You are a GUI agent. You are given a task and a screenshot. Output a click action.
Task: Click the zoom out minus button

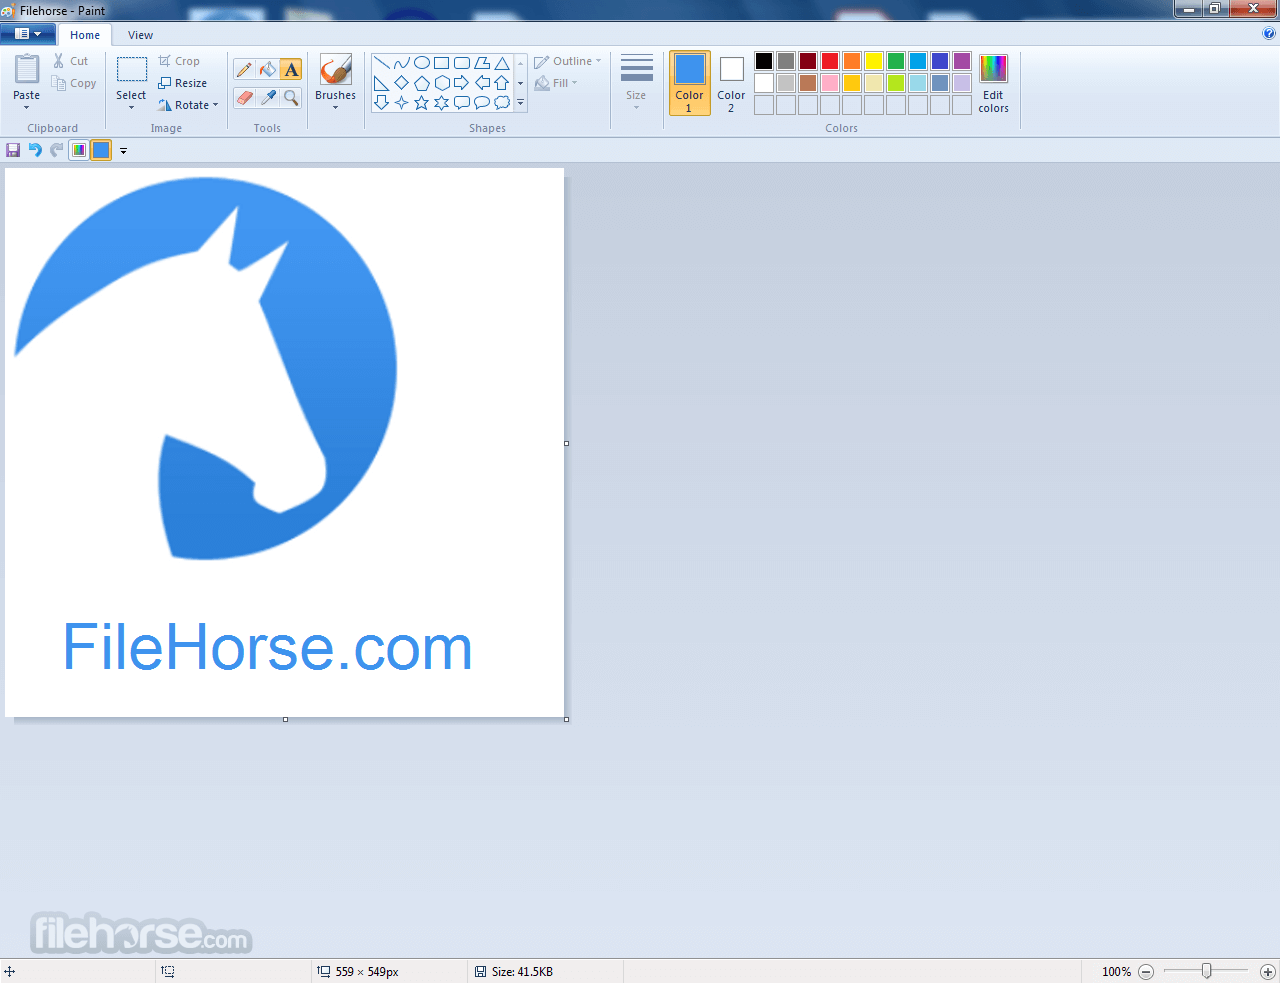click(x=1146, y=971)
